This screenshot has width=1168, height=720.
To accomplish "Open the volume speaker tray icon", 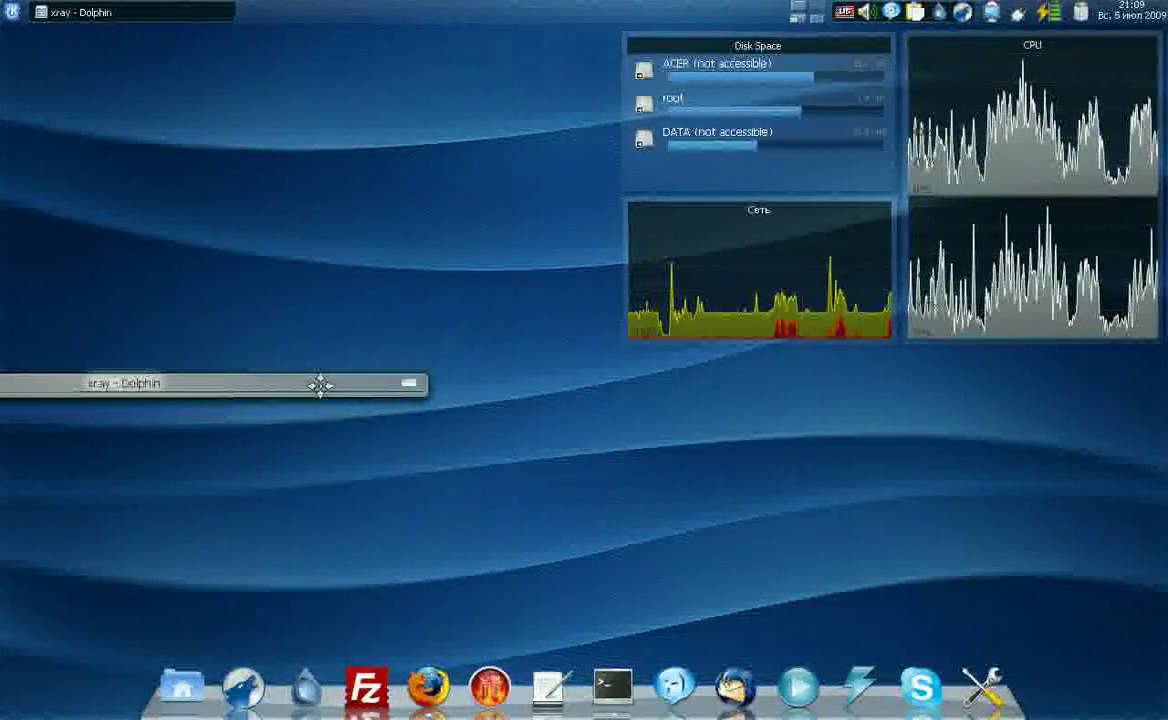I will click(867, 12).
